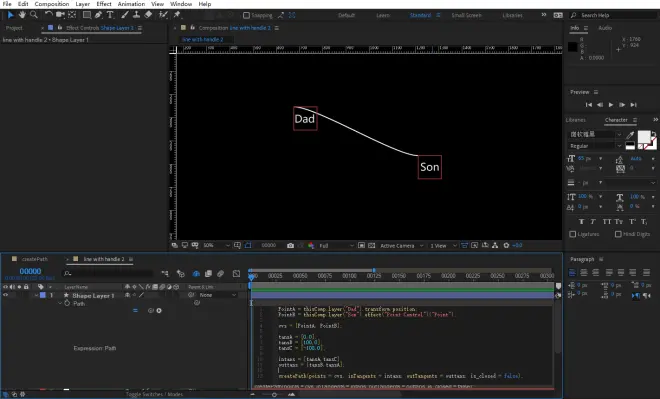
Task: Select the Brush tool
Action: [125, 15]
